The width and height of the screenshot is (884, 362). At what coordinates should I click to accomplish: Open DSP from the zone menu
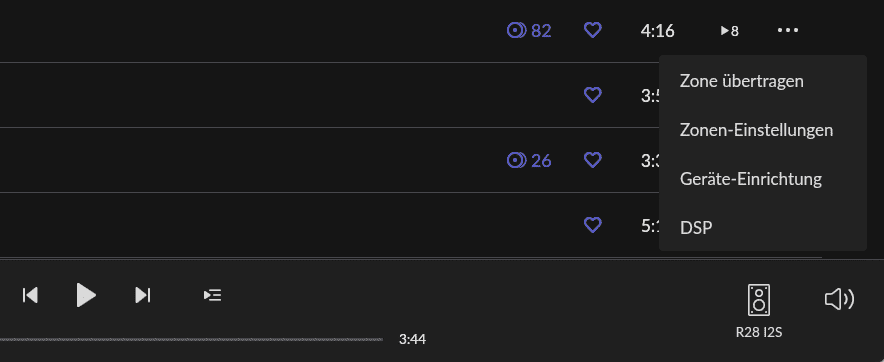(696, 228)
